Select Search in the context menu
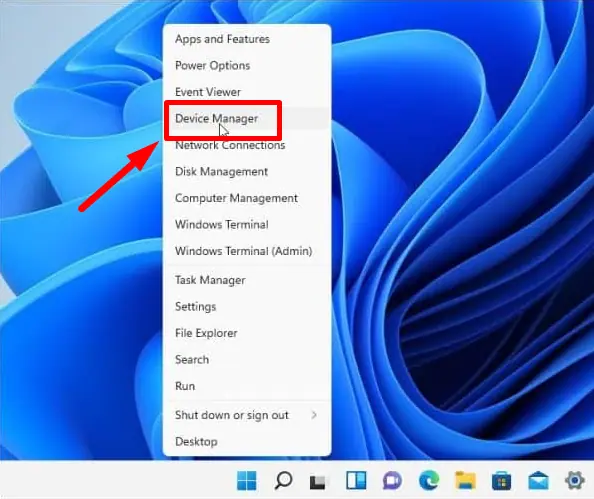Viewport: 594px width, 499px height. (x=247, y=360)
